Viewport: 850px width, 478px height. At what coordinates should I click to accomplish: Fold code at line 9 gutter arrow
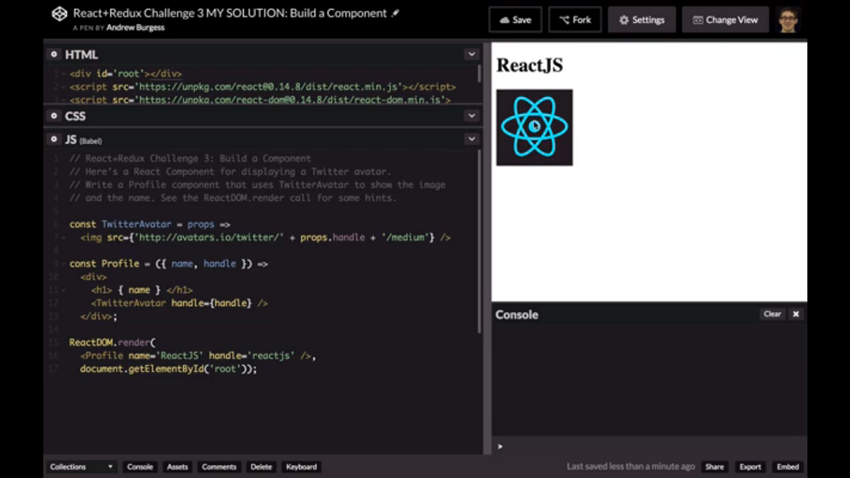(x=63, y=264)
